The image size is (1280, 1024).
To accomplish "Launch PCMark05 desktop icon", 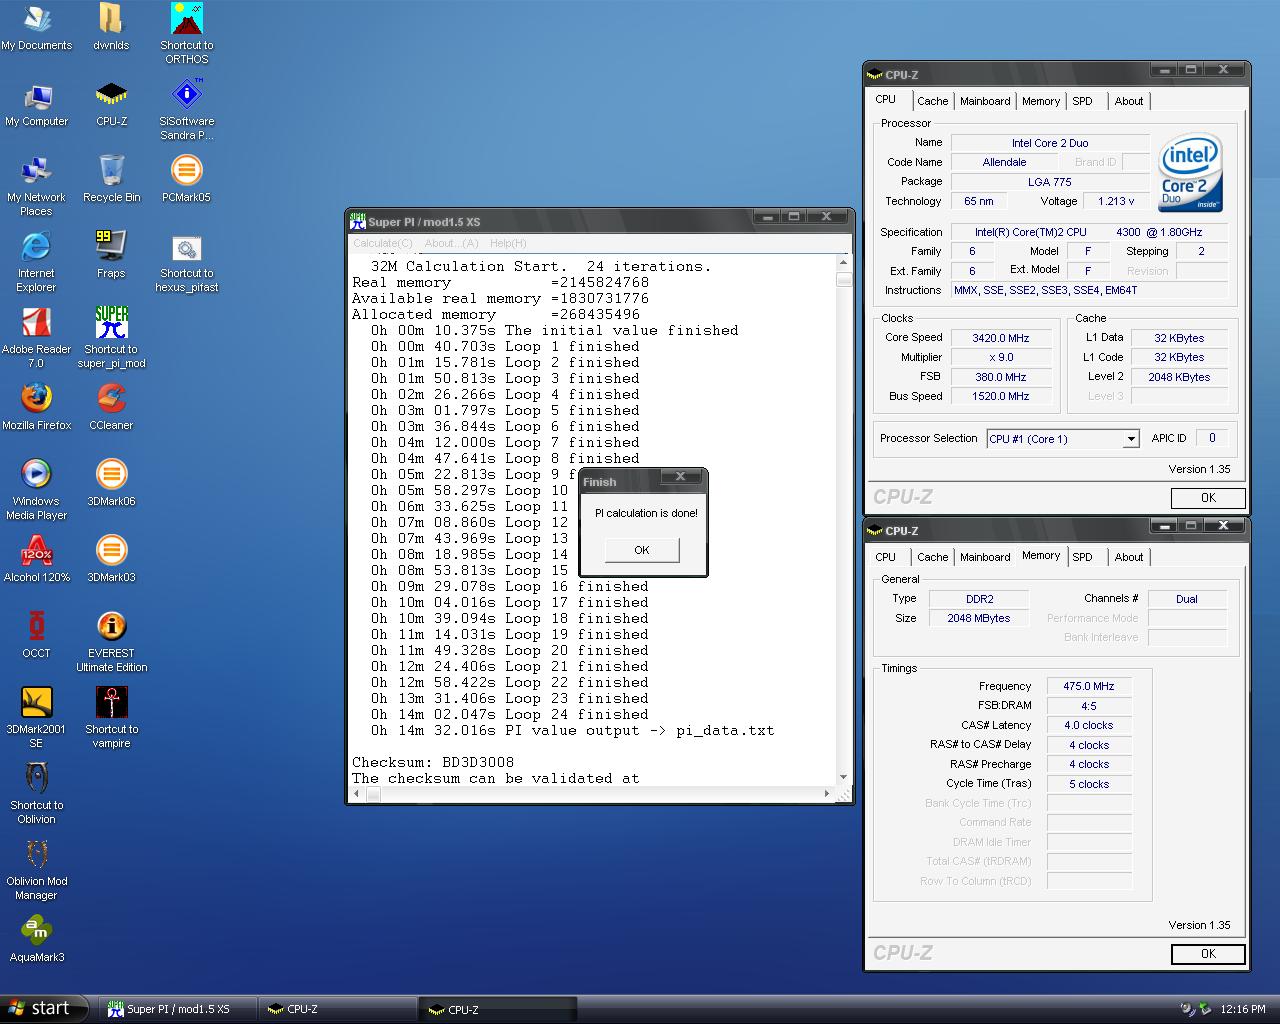I will pyautogui.click(x=187, y=179).
